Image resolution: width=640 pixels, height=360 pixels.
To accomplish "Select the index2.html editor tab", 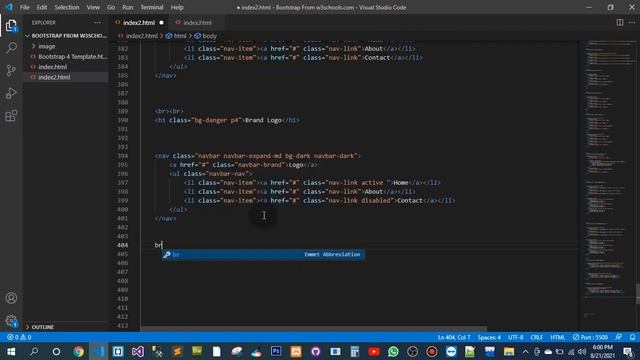I will [139, 22].
